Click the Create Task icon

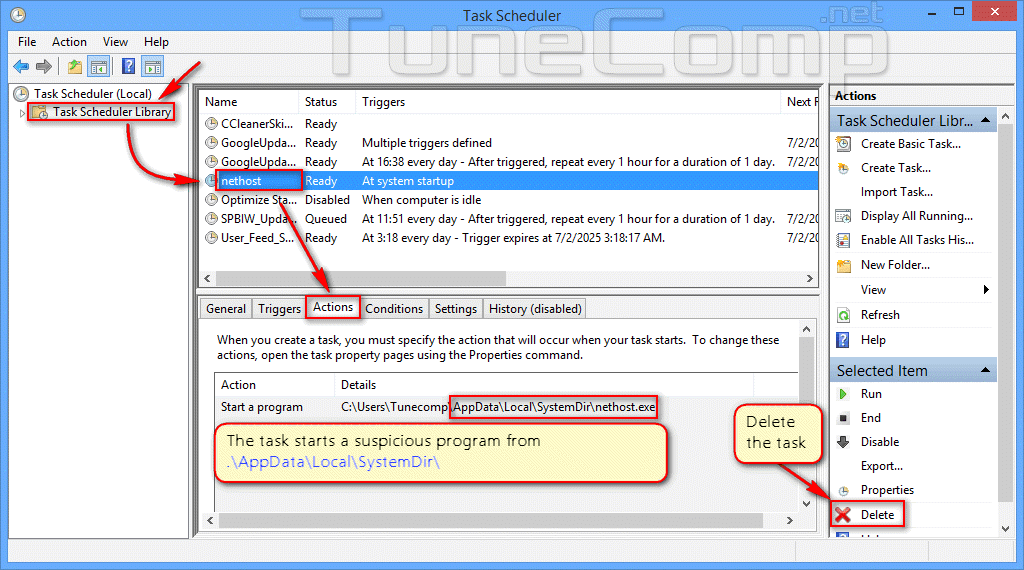844,168
